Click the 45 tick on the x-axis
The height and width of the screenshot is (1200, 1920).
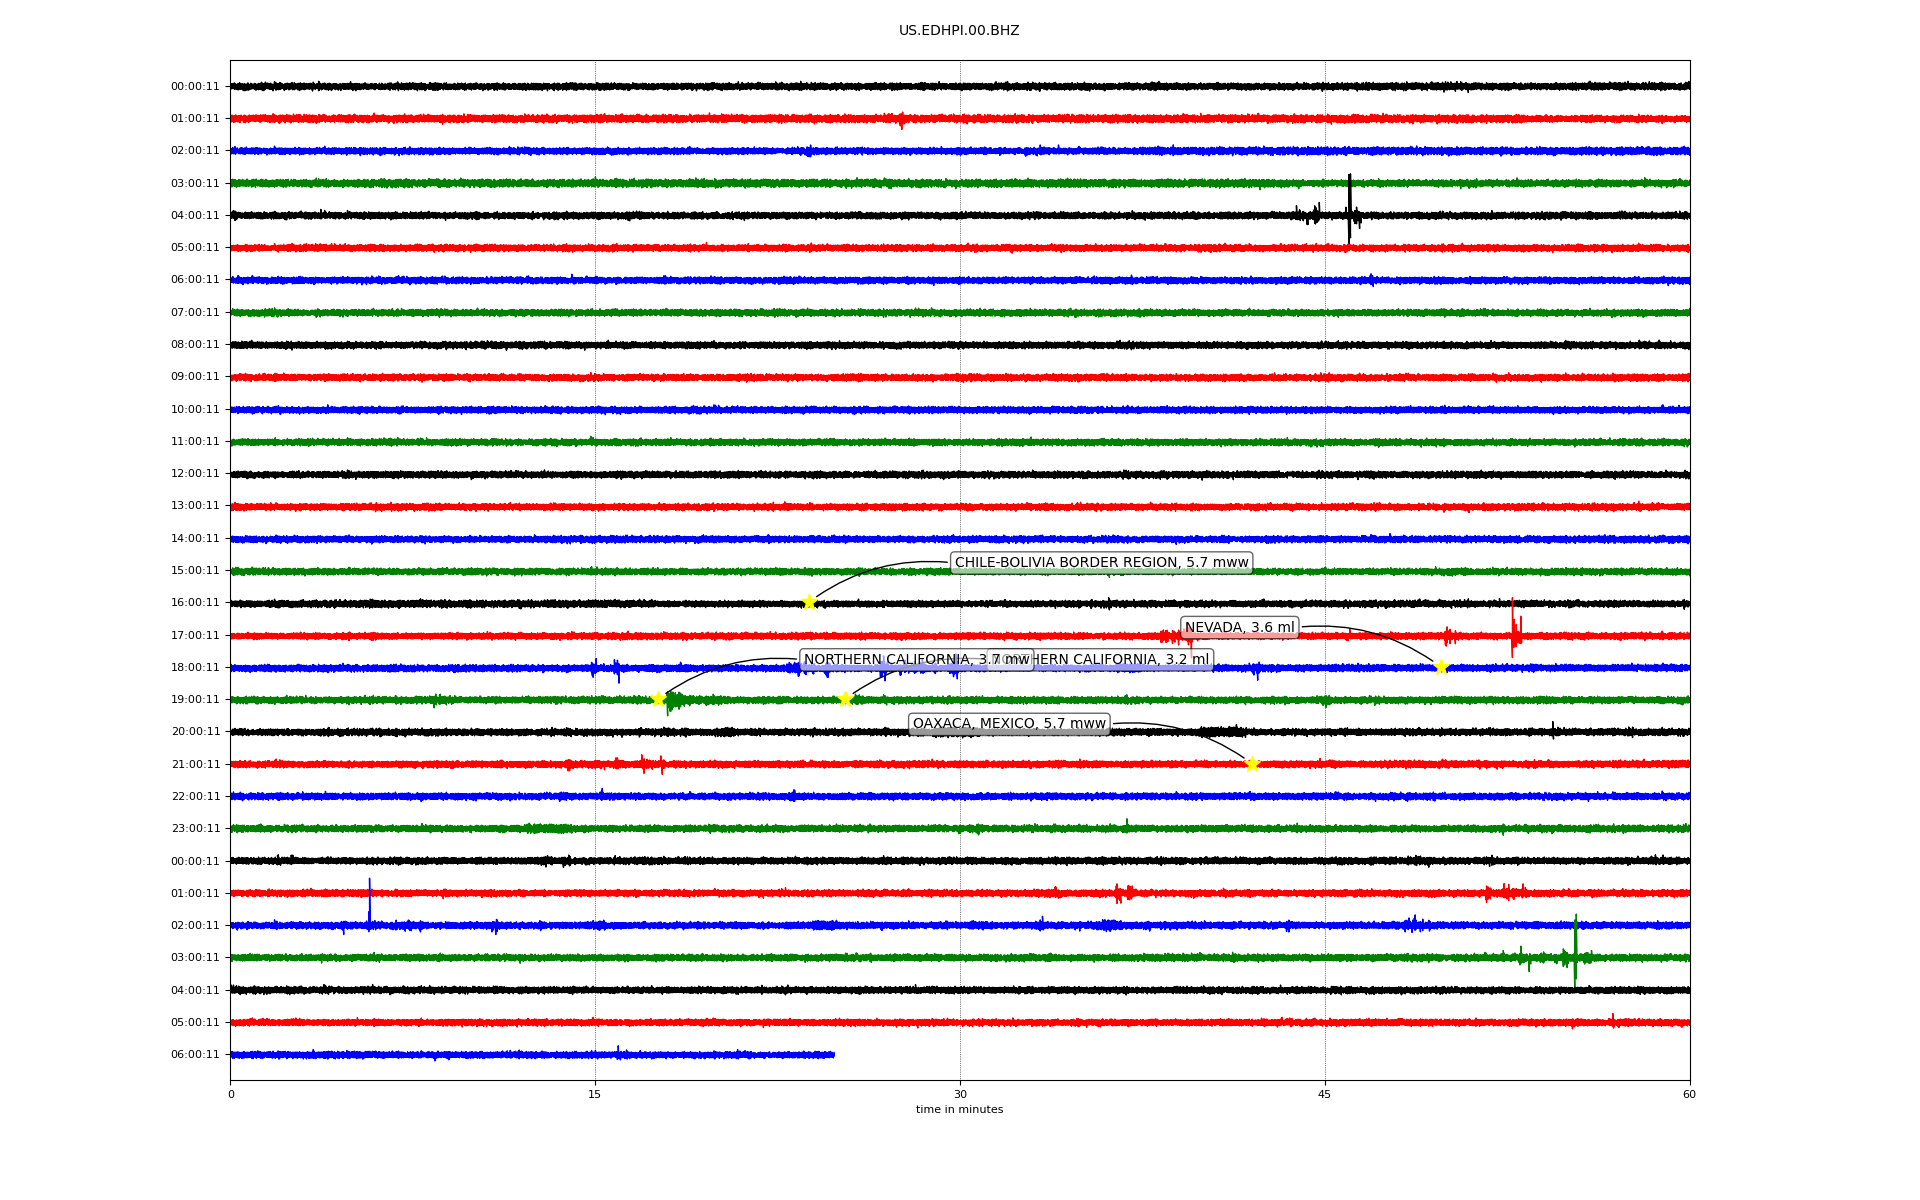pyautogui.click(x=1325, y=1094)
